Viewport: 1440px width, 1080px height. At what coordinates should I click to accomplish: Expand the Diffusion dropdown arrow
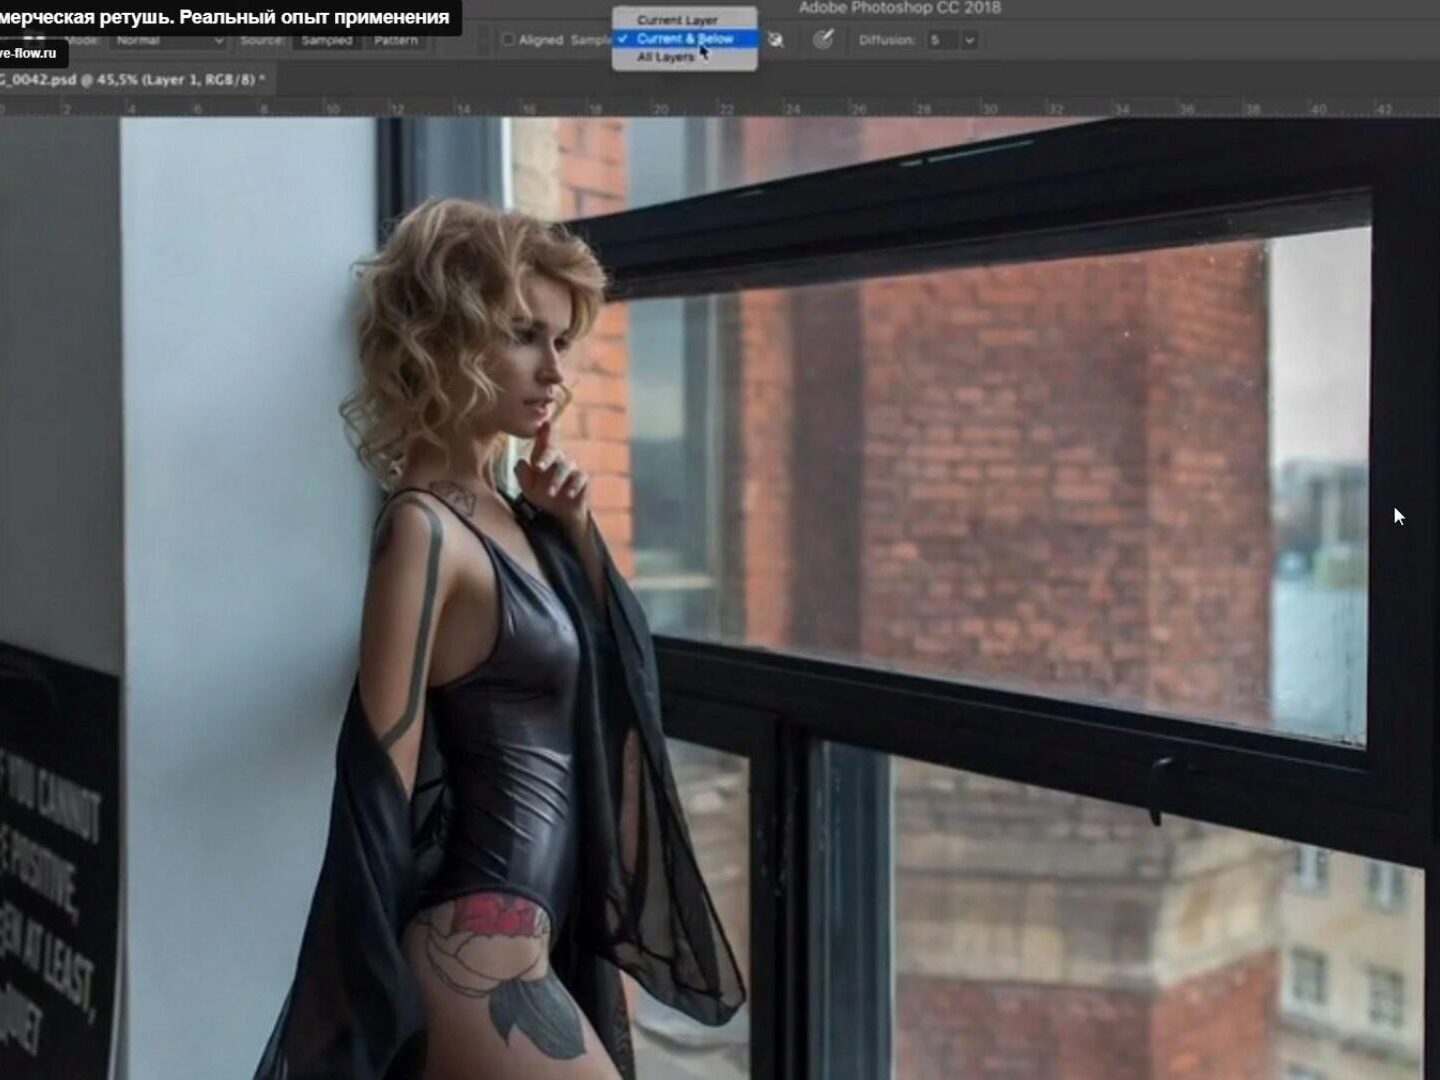(969, 40)
